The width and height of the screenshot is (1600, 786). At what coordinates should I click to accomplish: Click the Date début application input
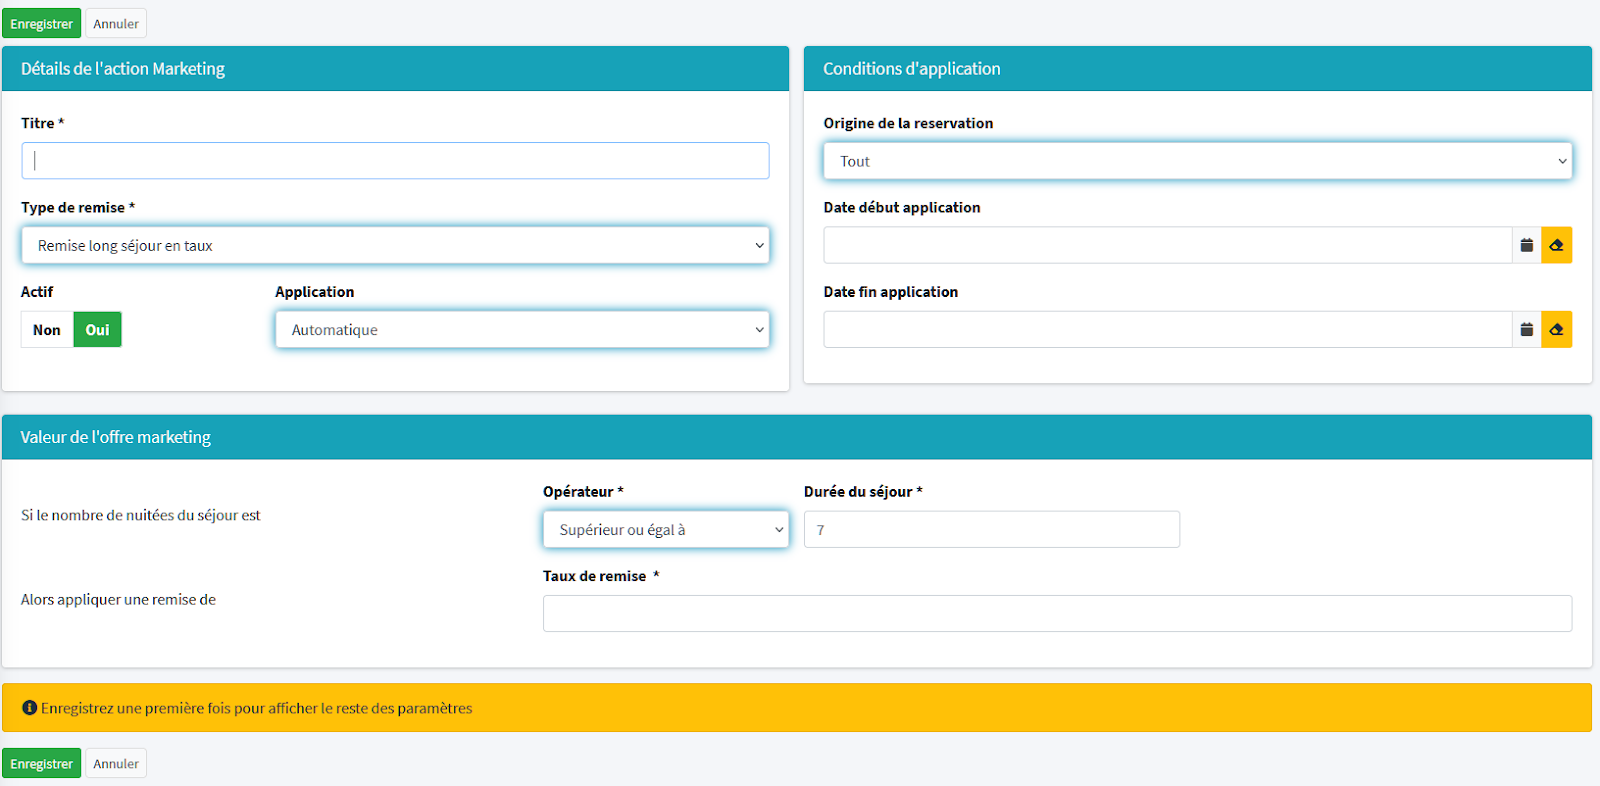[1167, 246]
